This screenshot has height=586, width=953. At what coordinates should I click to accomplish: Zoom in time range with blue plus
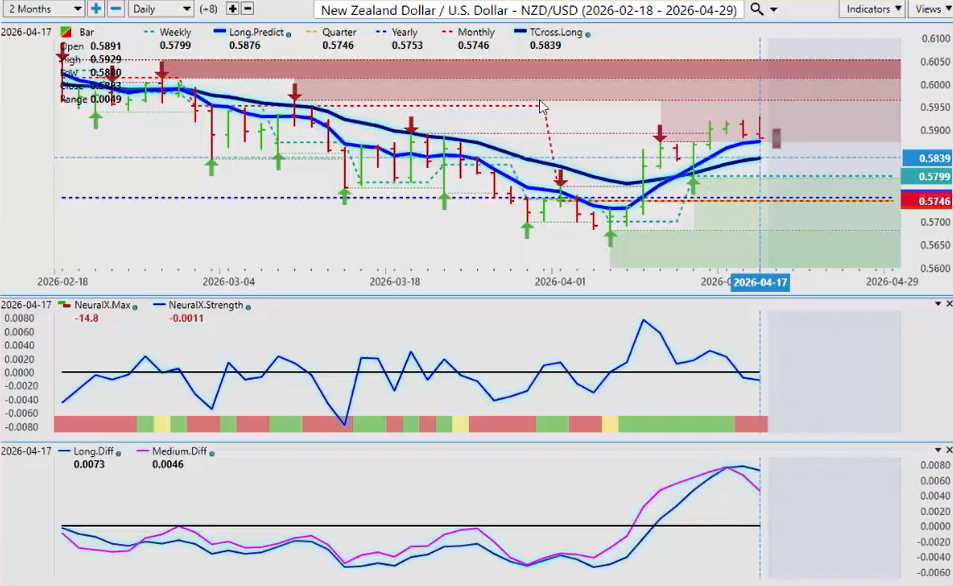96,9
